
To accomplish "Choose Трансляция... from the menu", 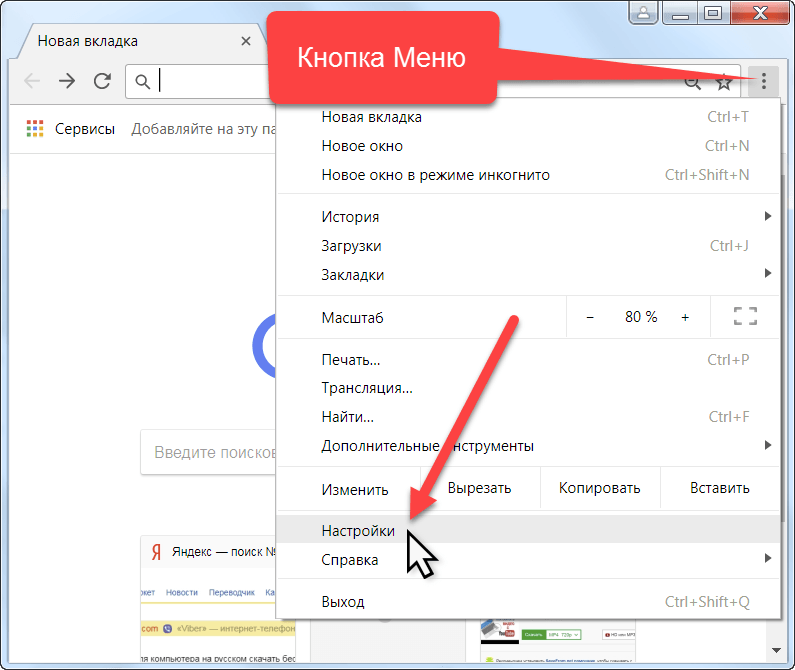I will (x=527, y=389).
